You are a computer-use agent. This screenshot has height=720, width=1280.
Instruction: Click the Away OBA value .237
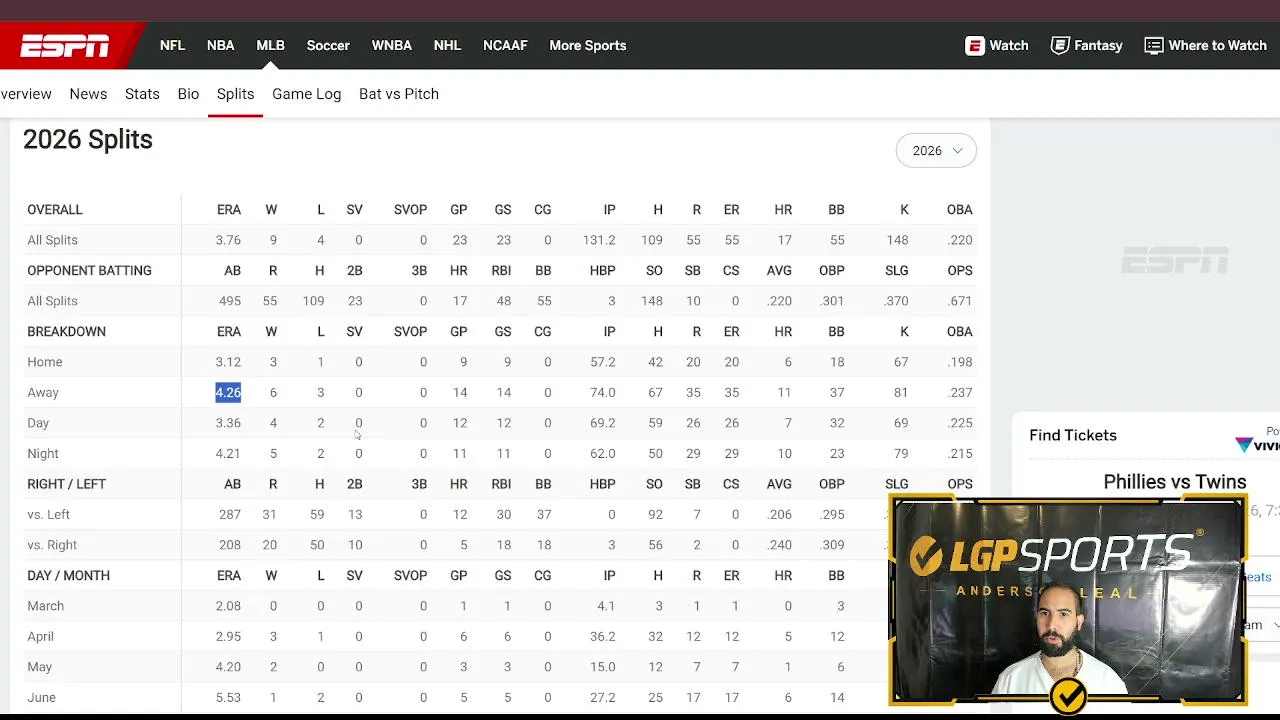pos(960,393)
